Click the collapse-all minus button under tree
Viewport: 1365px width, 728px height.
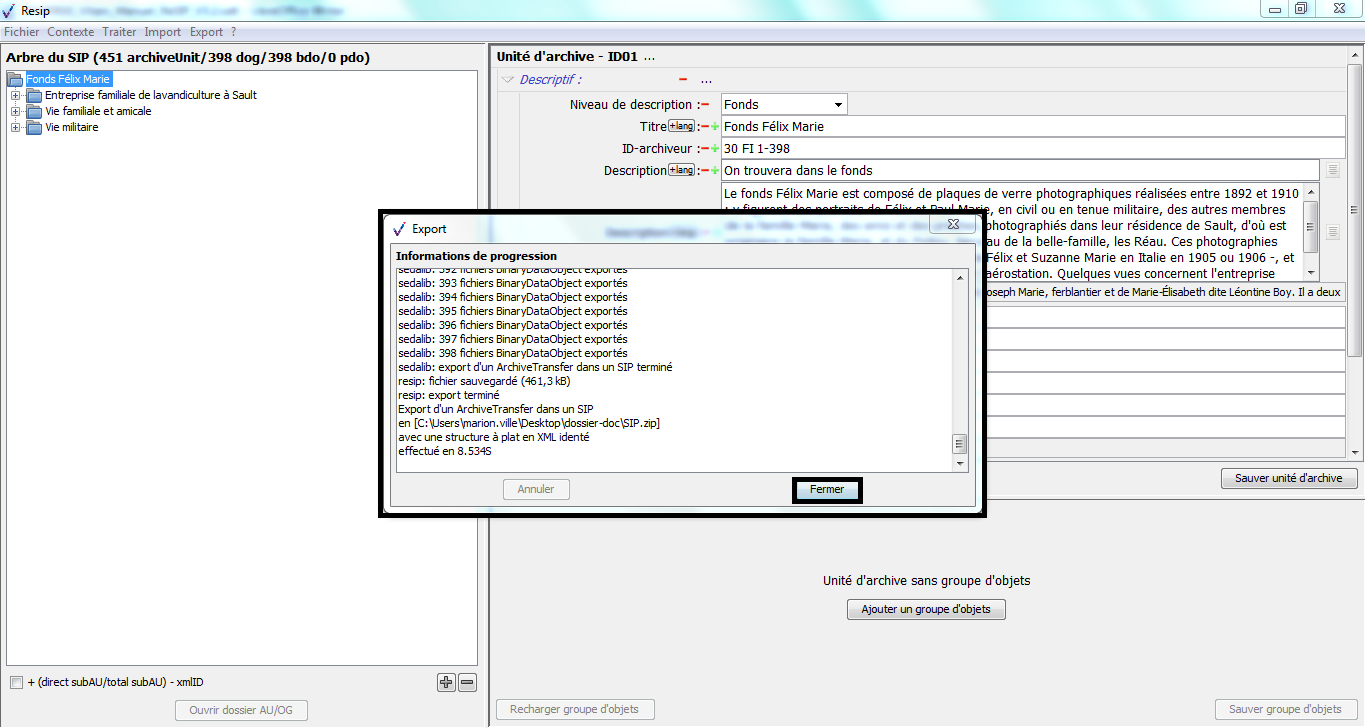coord(467,683)
